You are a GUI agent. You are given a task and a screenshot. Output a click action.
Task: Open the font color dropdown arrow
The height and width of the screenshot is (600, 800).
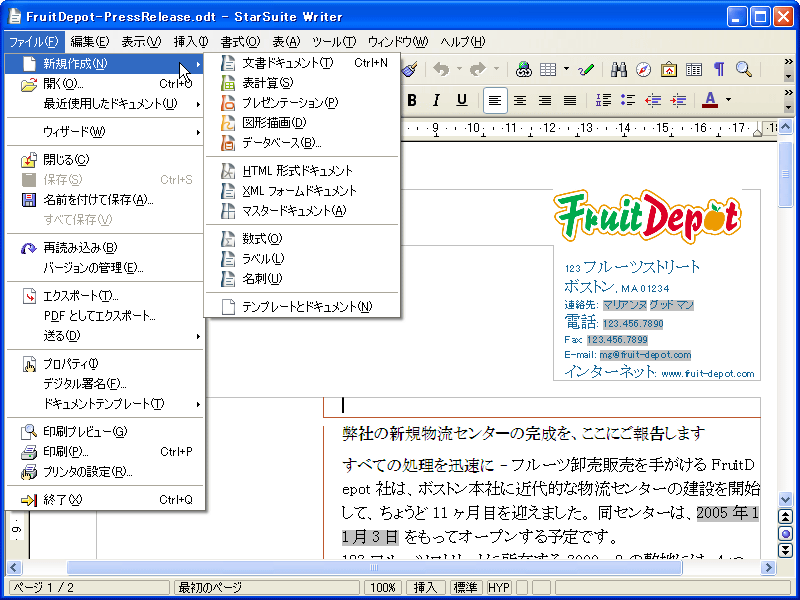729,100
